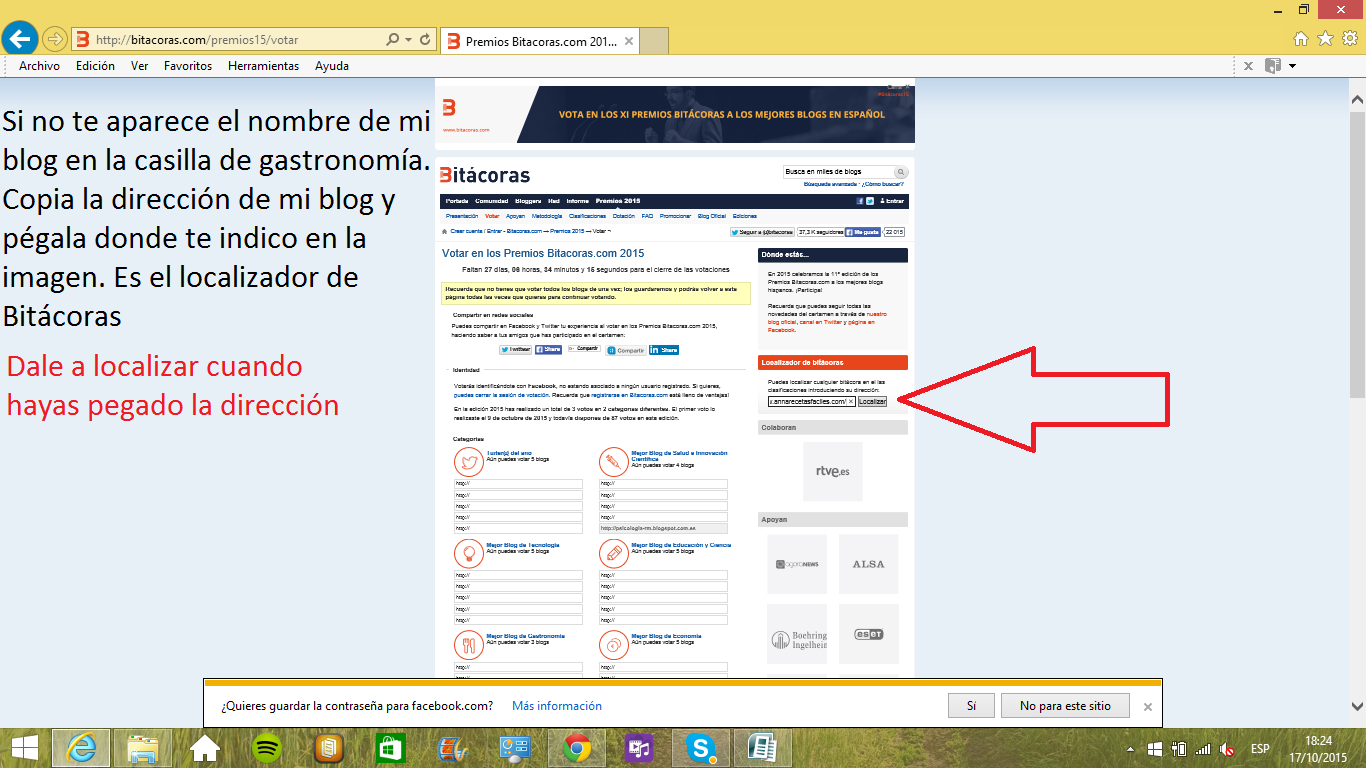Click the vertical scrollbar up arrow

[x=1357, y=101]
